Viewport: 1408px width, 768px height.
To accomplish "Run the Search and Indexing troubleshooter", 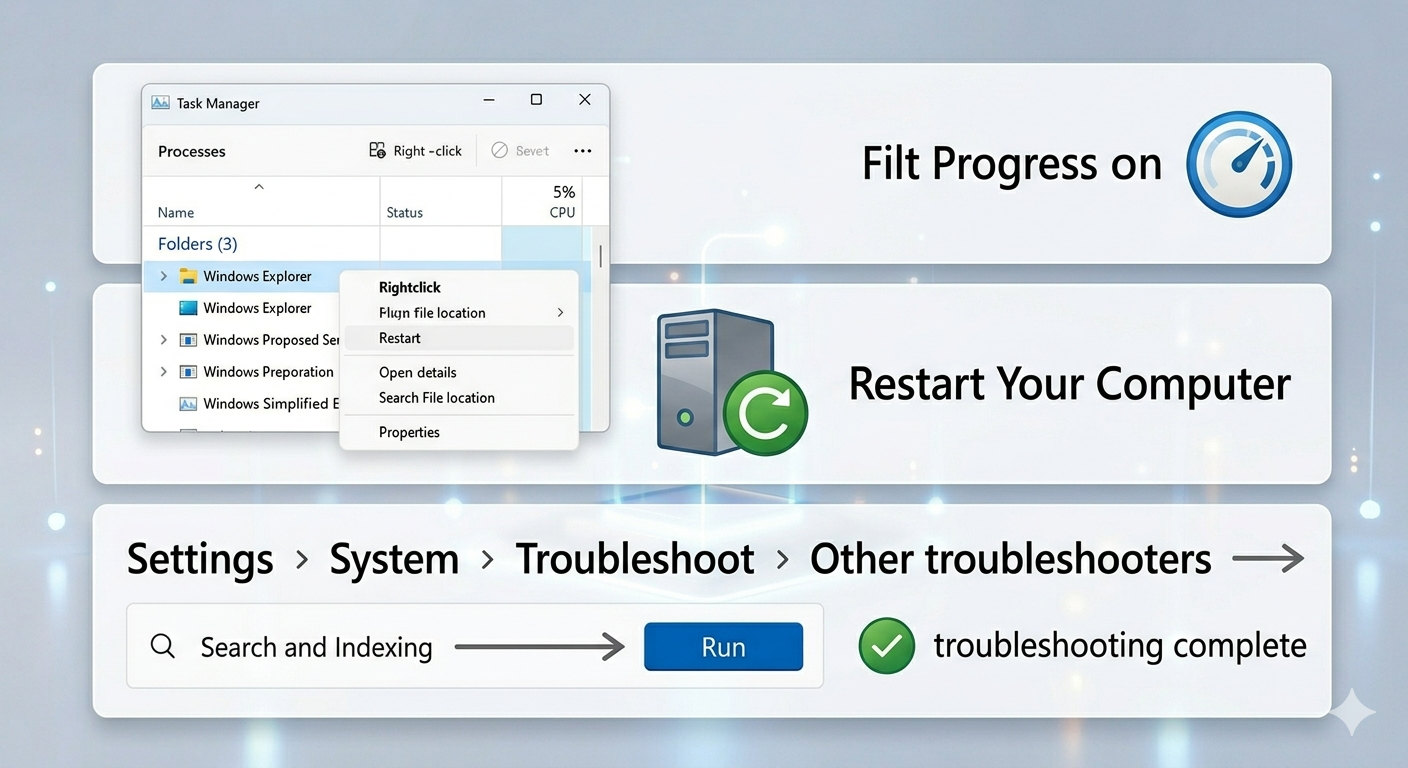I will pyautogui.click(x=723, y=646).
